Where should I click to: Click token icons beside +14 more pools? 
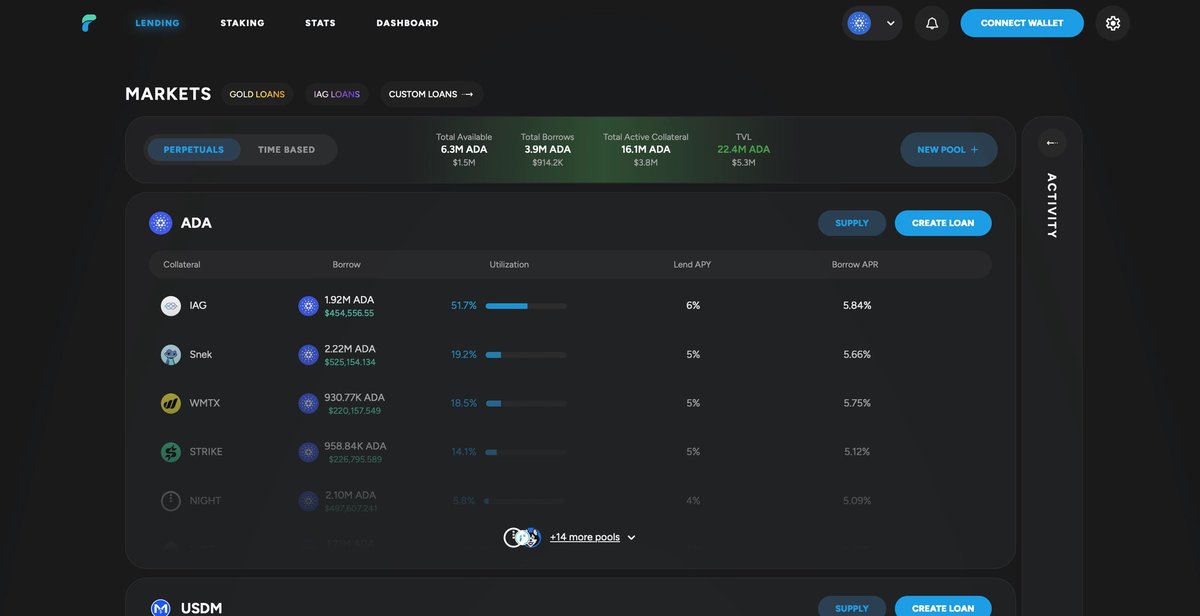click(x=522, y=537)
